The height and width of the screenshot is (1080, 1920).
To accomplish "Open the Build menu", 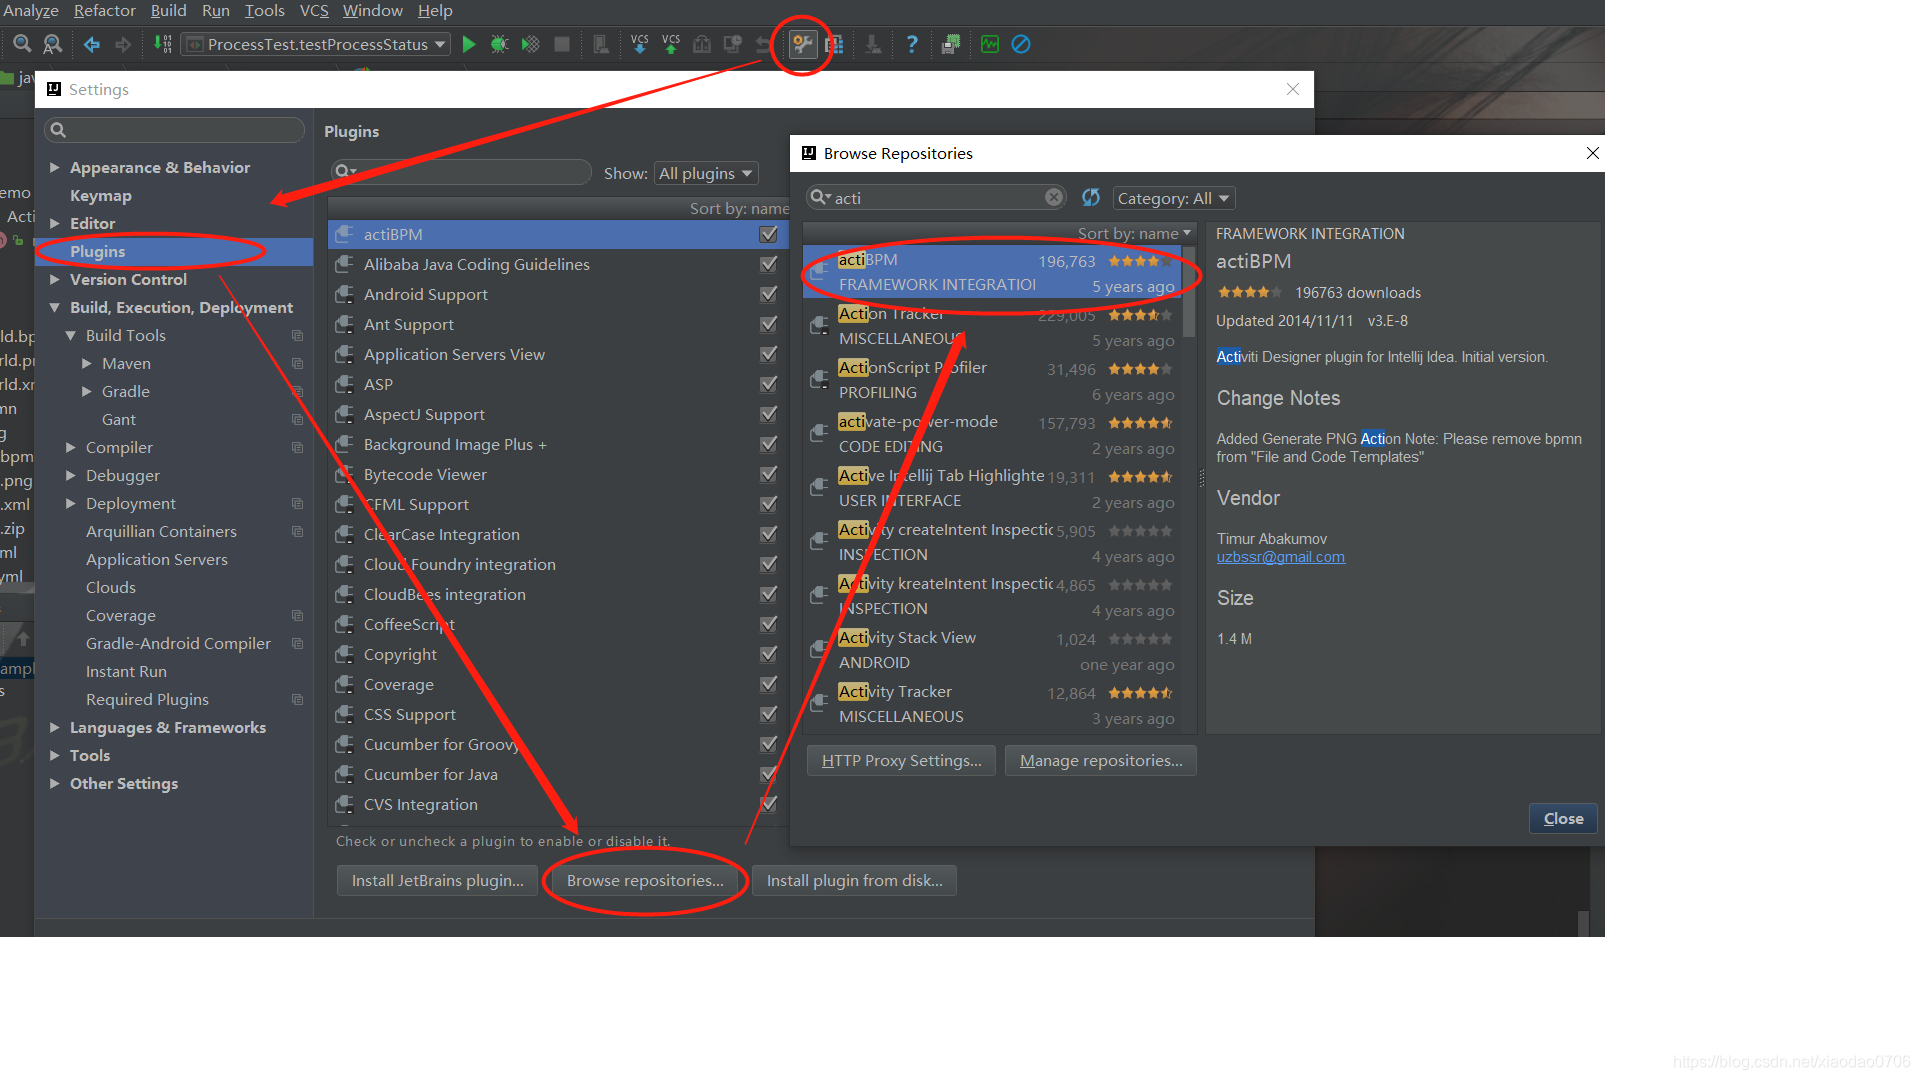I will 168,11.
